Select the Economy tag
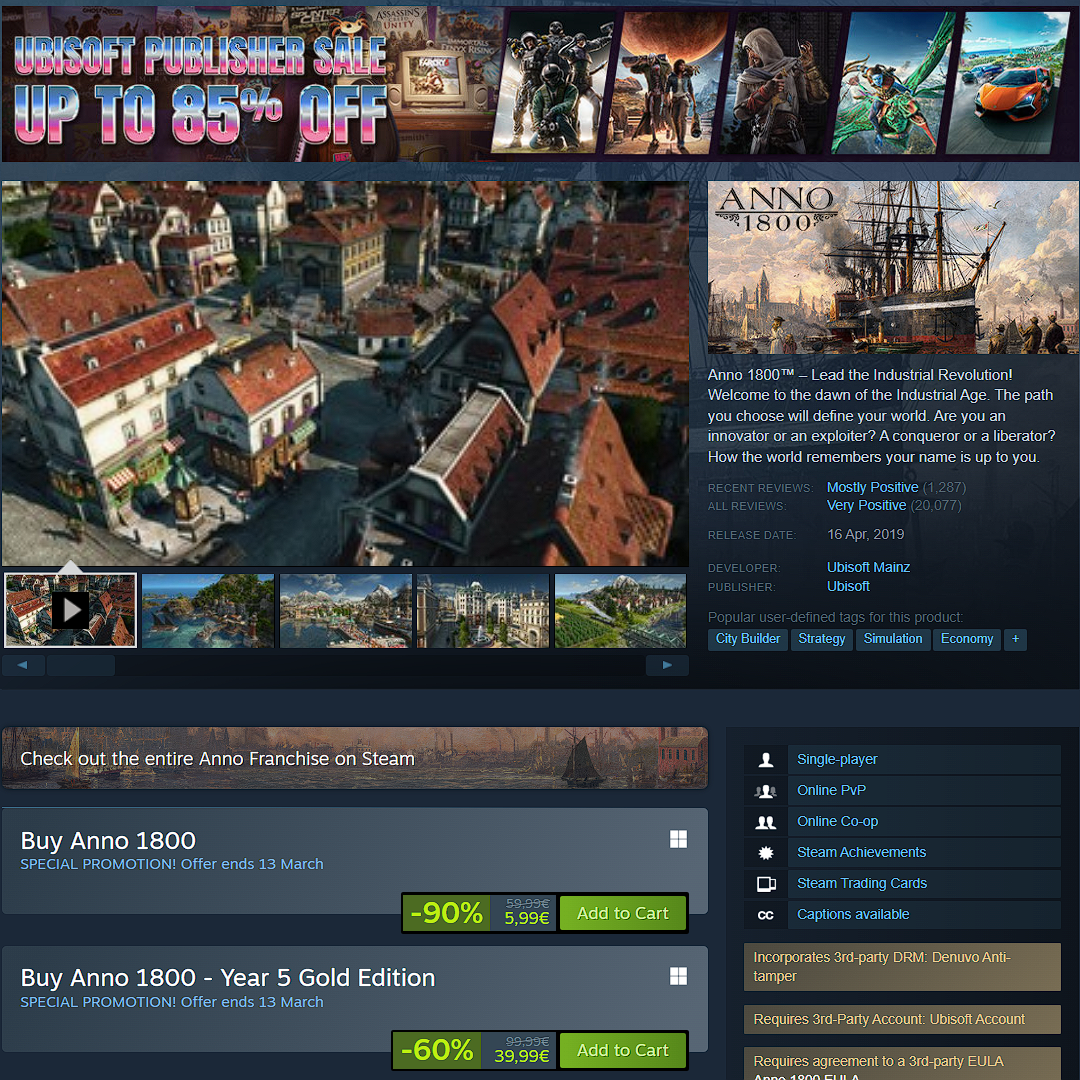This screenshot has height=1080, width=1080. tap(966, 639)
